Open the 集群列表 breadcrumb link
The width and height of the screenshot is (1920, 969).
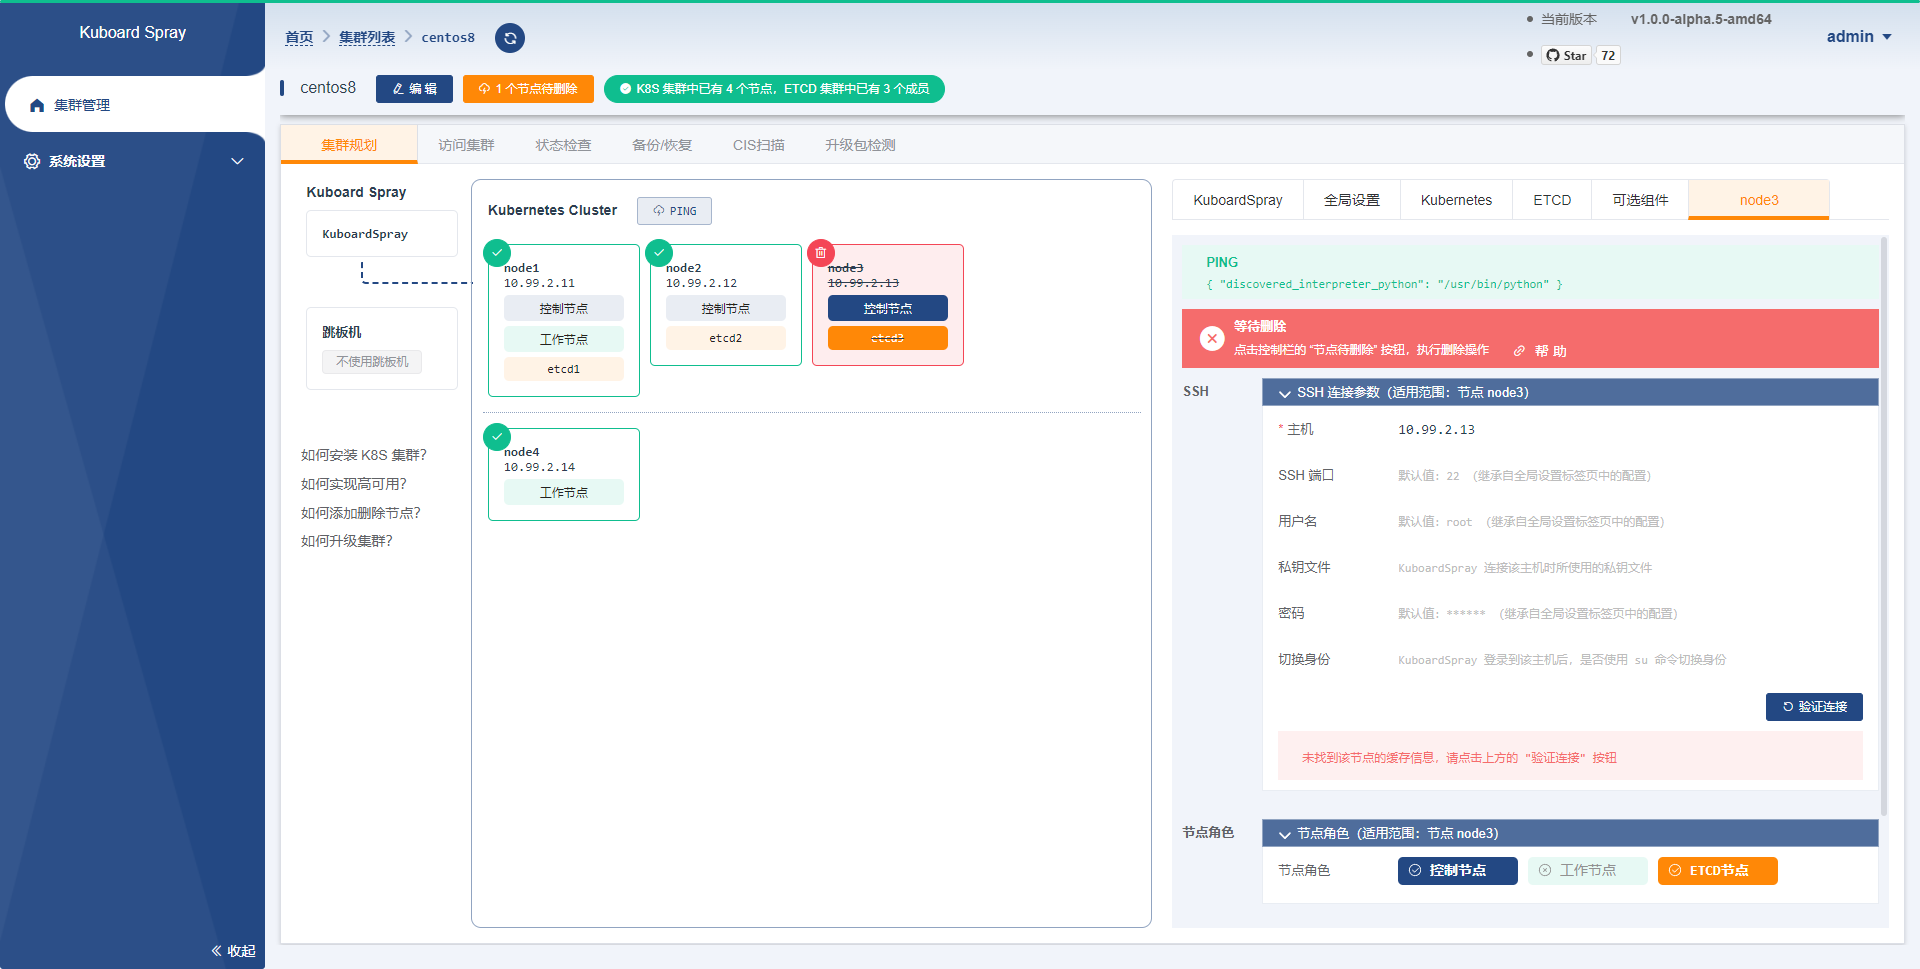[367, 37]
